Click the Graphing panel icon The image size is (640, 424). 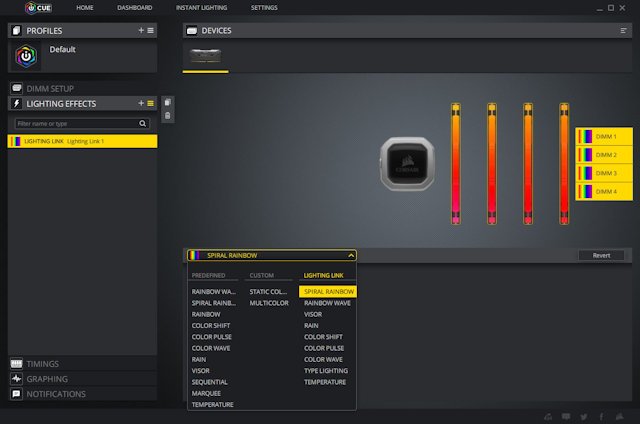(x=17, y=379)
